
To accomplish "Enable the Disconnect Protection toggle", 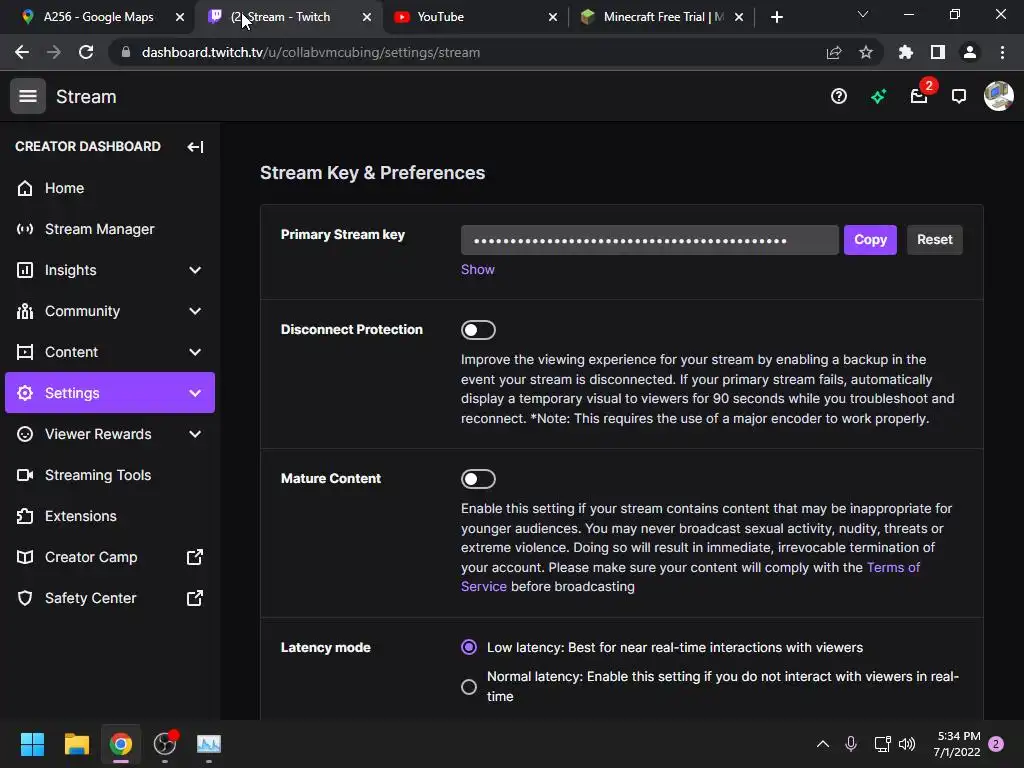I will coord(478,330).
